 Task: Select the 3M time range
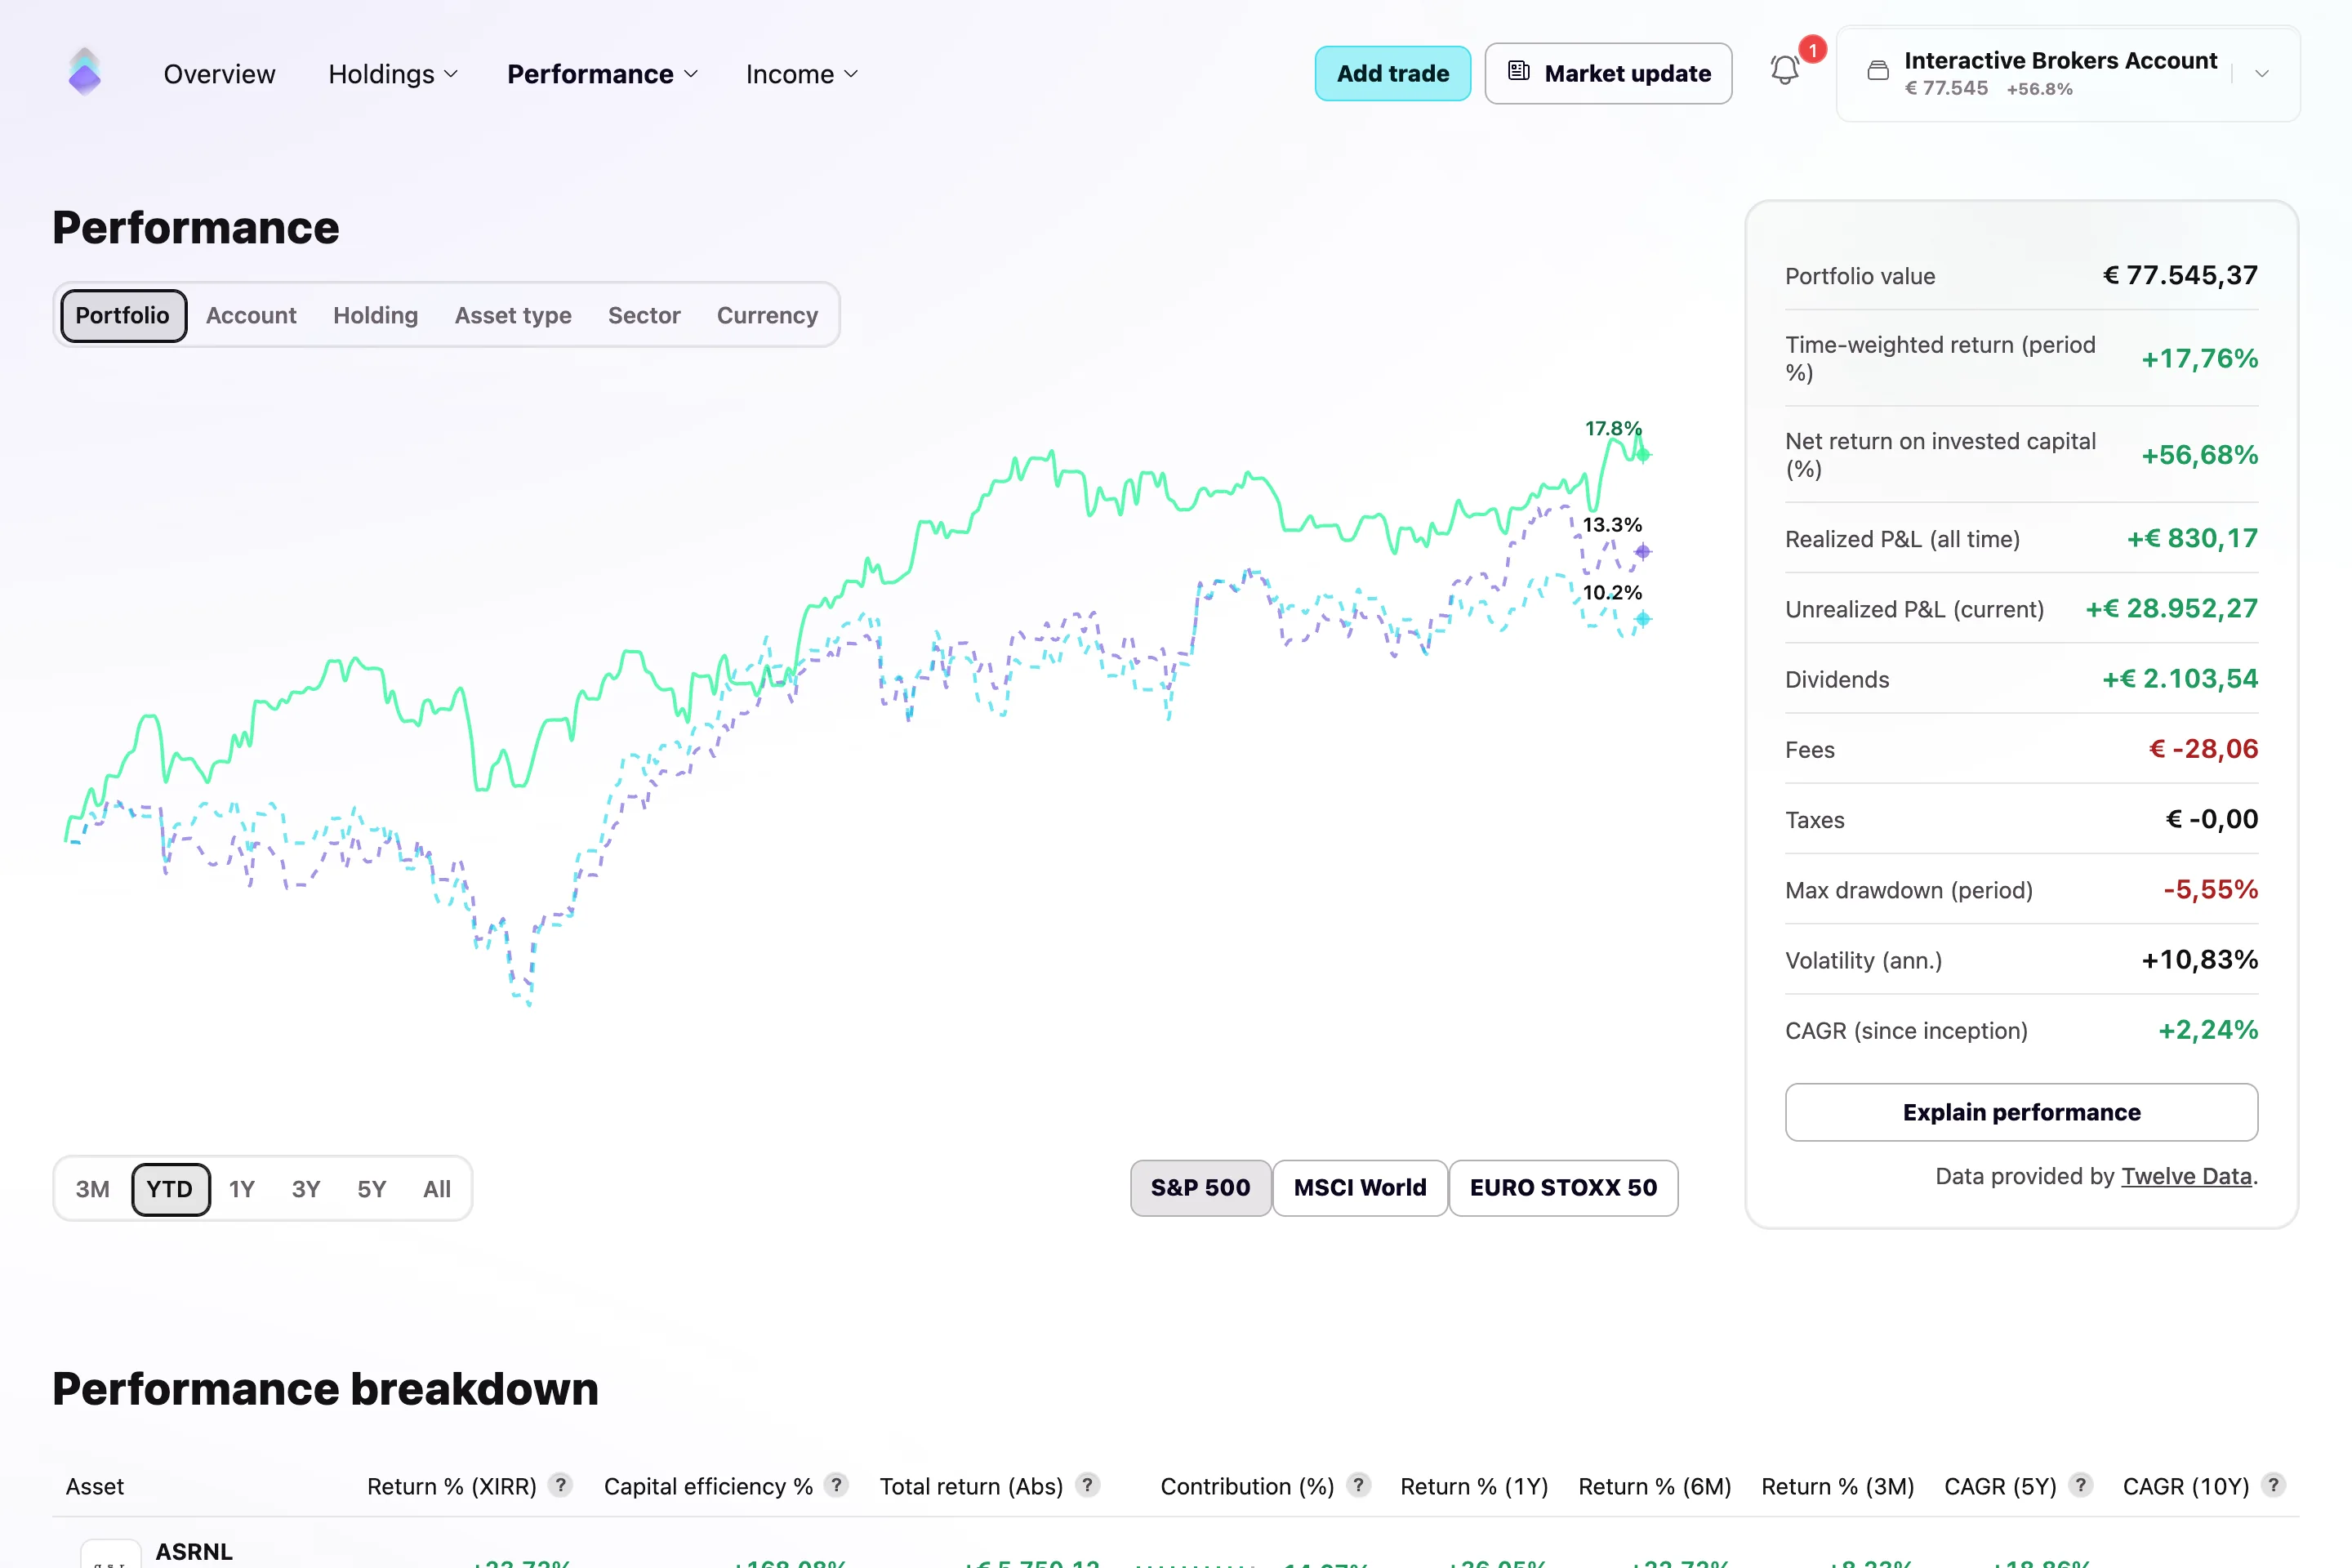coord(92,1189)
